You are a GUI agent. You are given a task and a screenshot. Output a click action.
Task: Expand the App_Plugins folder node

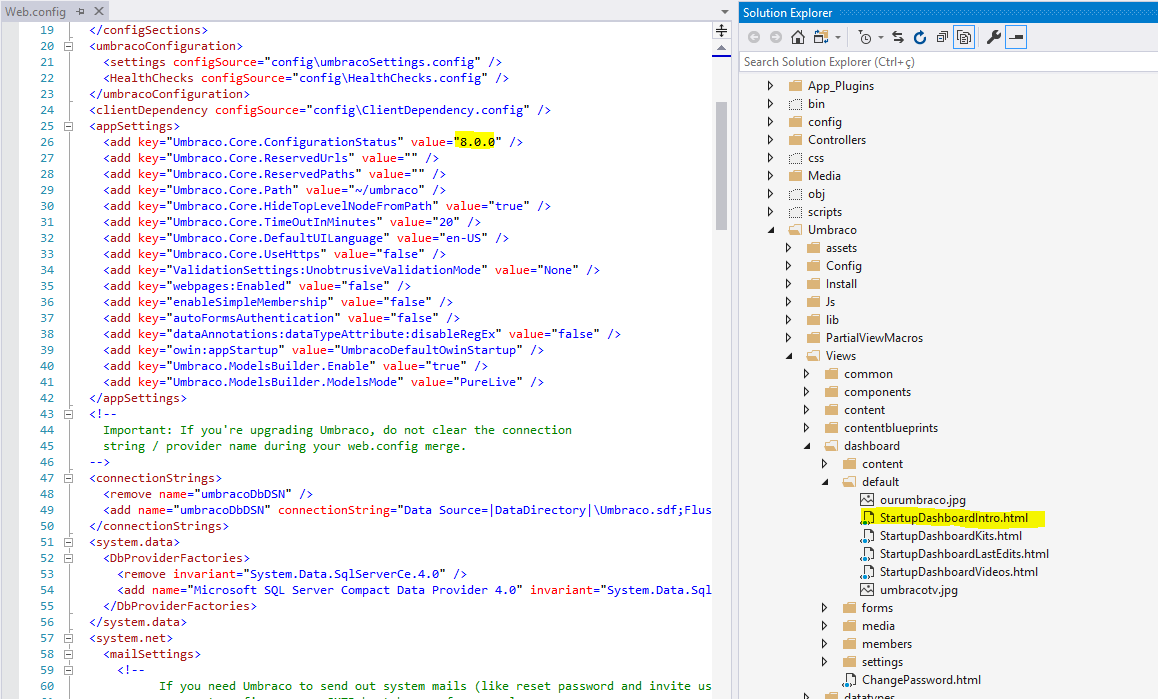pyautogui.click(x=770, y=86)
